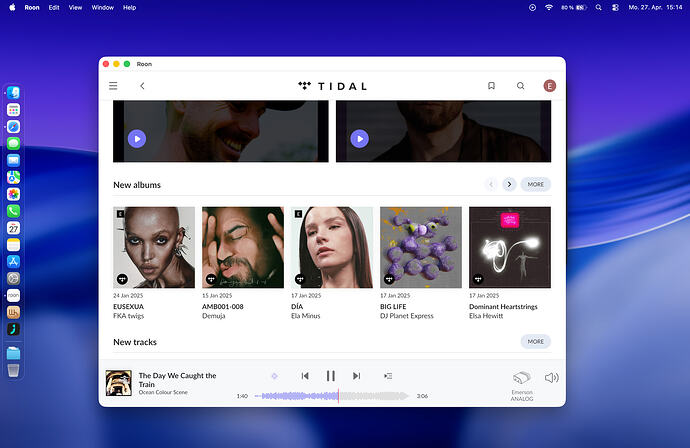Open artist Demuja link
The height and width of the screenshot is (448, 690).
[x=213, y=316]
